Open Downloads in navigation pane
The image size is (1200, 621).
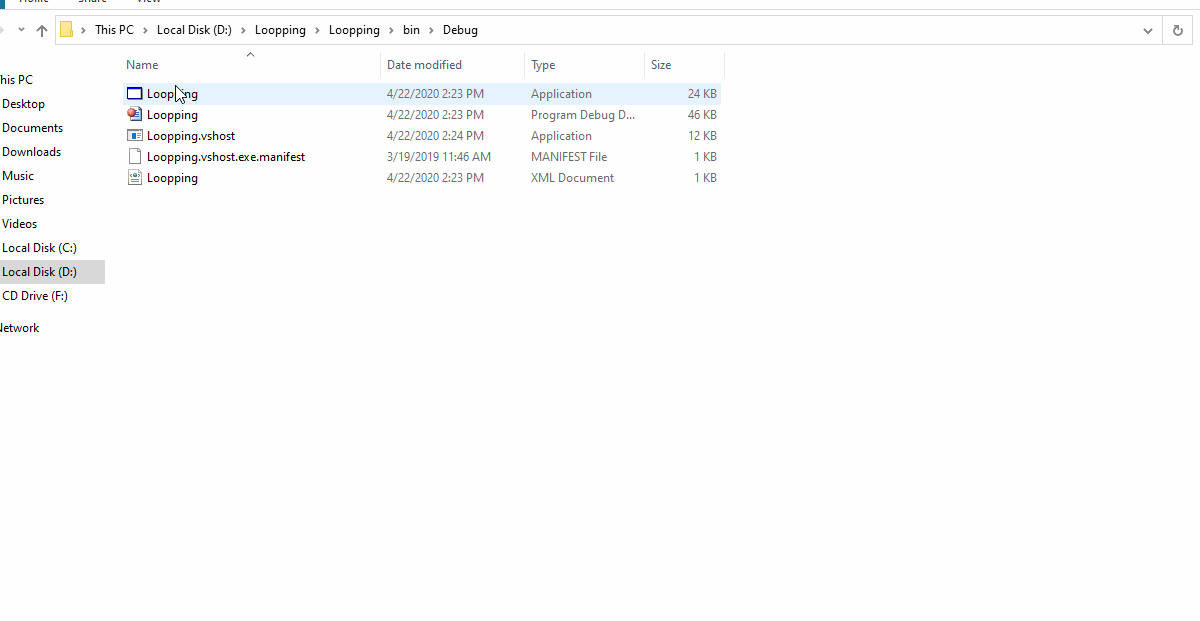[31, 152]
